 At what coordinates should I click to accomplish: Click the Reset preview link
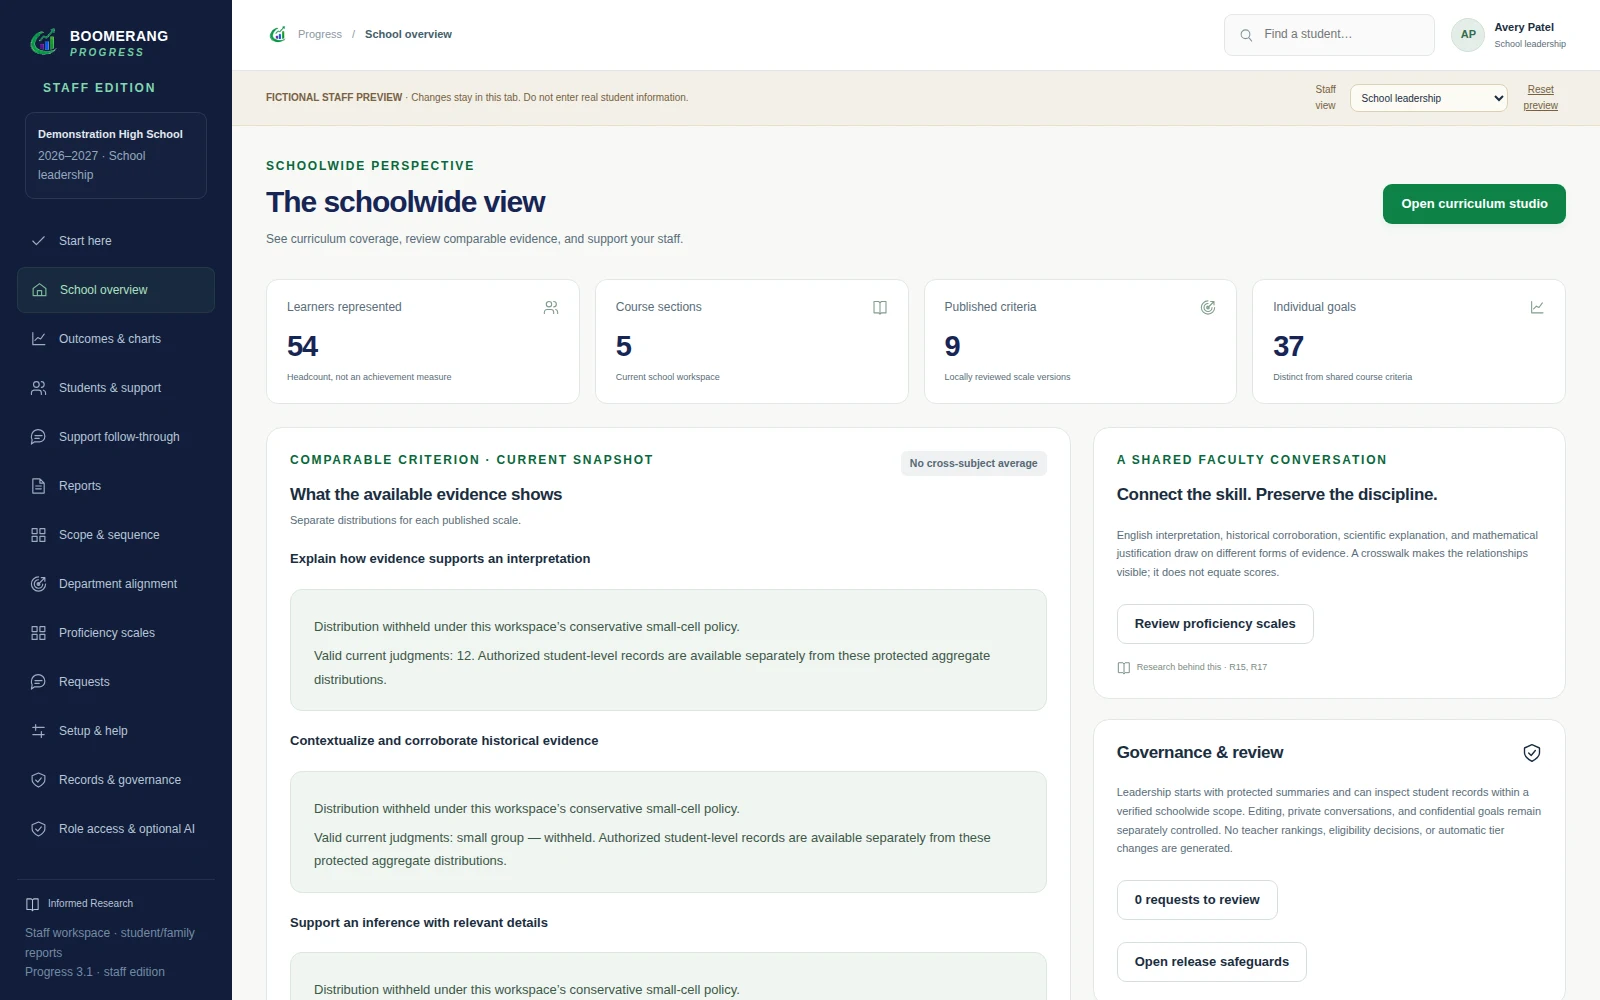pos(1540,98)
